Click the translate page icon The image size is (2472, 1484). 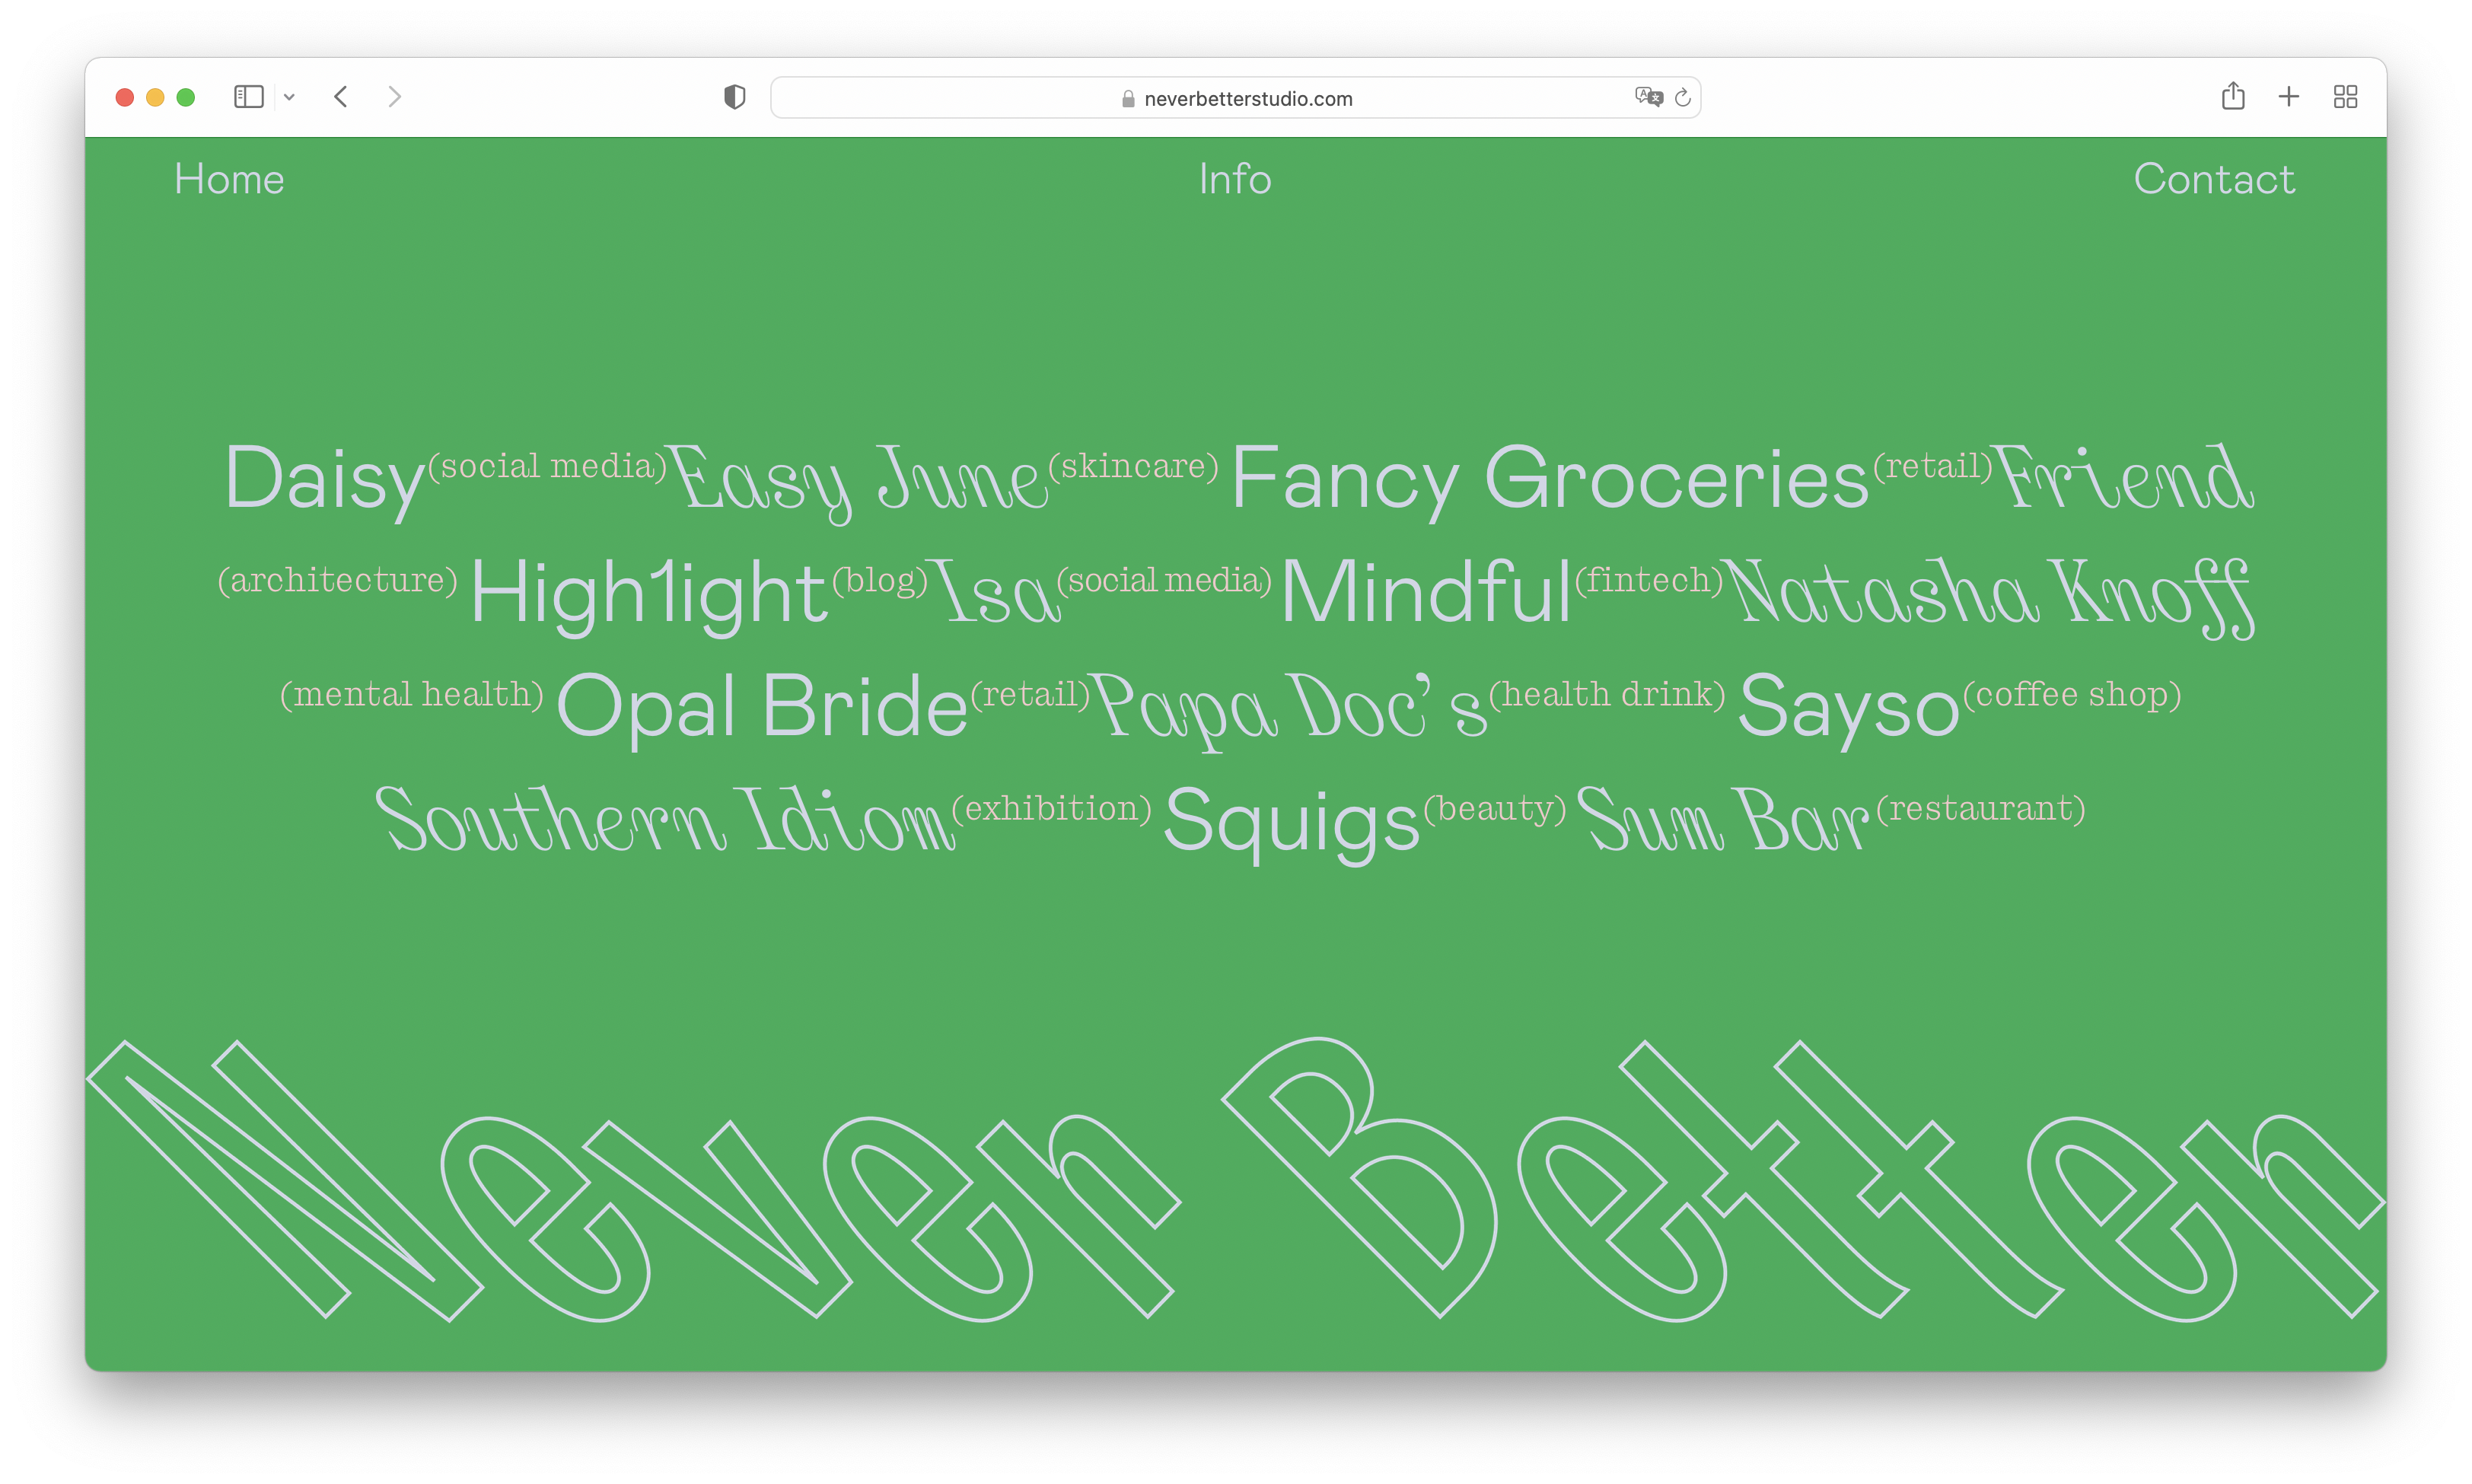click(1648, 97)
